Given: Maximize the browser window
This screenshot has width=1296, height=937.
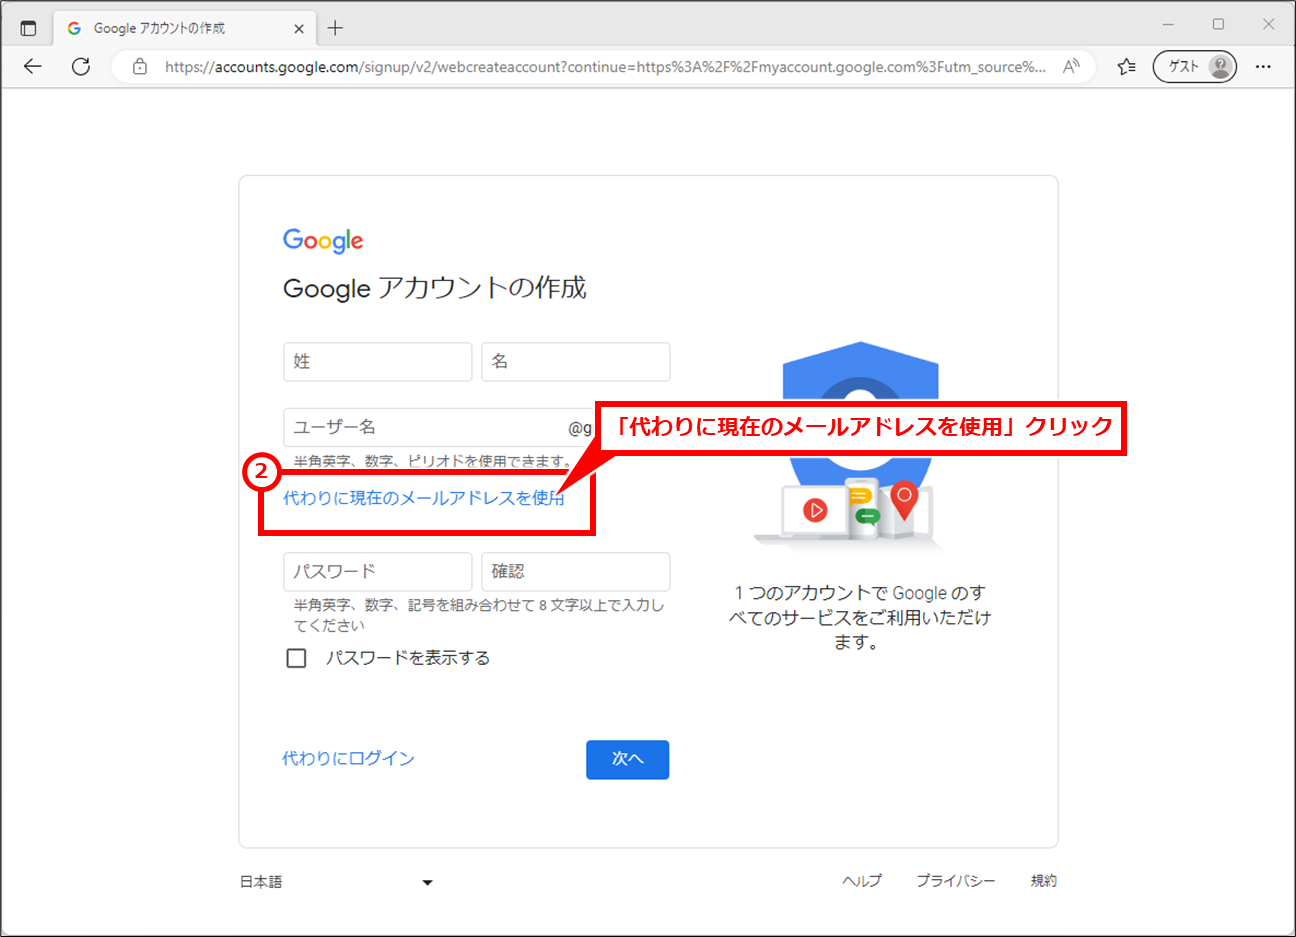Looking at the screenshot, I should (1218, 24).
